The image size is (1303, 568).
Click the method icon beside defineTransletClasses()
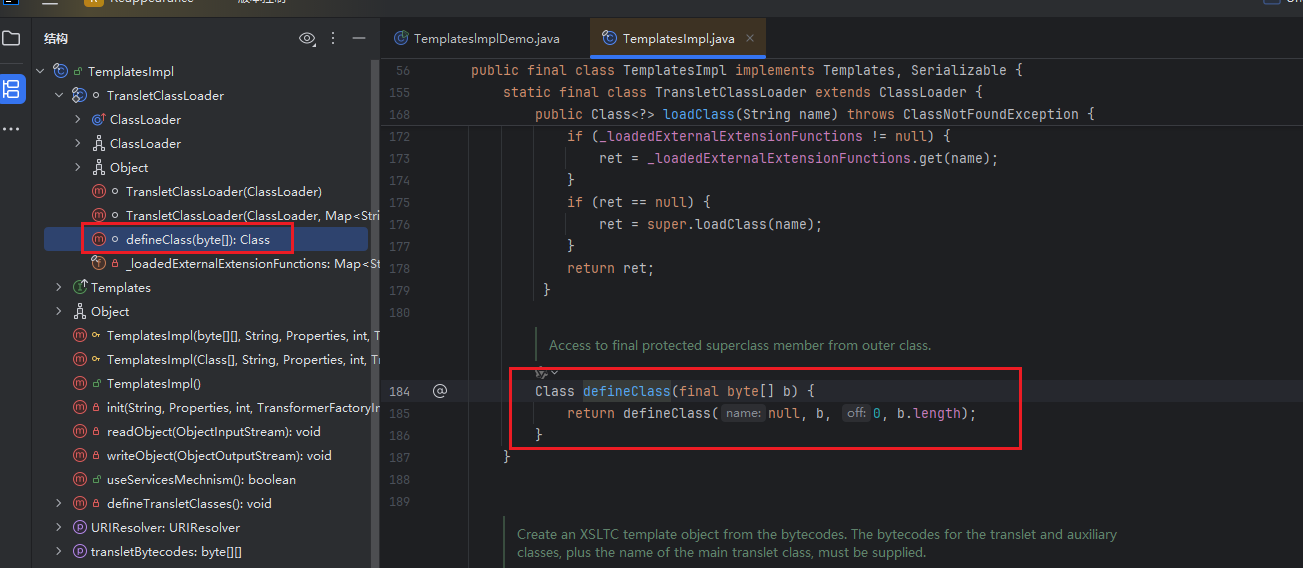tap(80, 504)
